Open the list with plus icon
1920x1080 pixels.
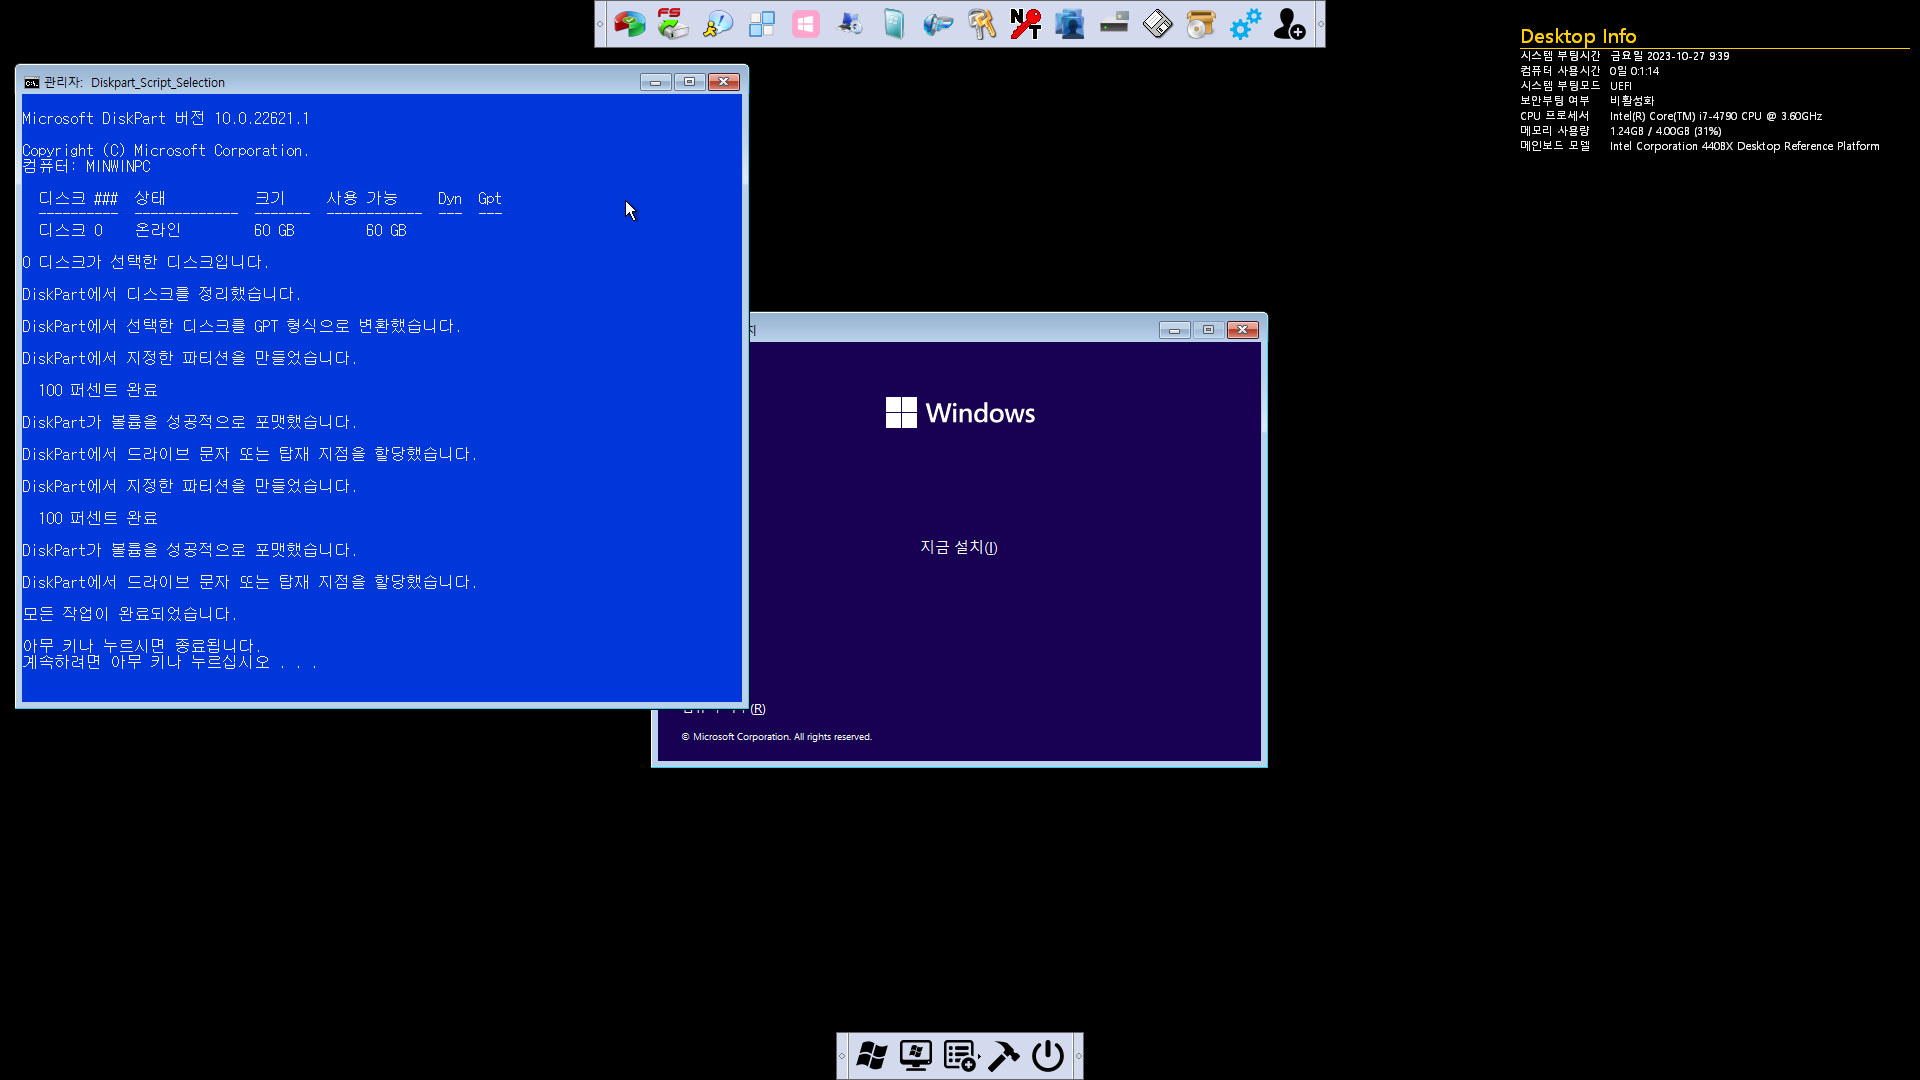961,1056
